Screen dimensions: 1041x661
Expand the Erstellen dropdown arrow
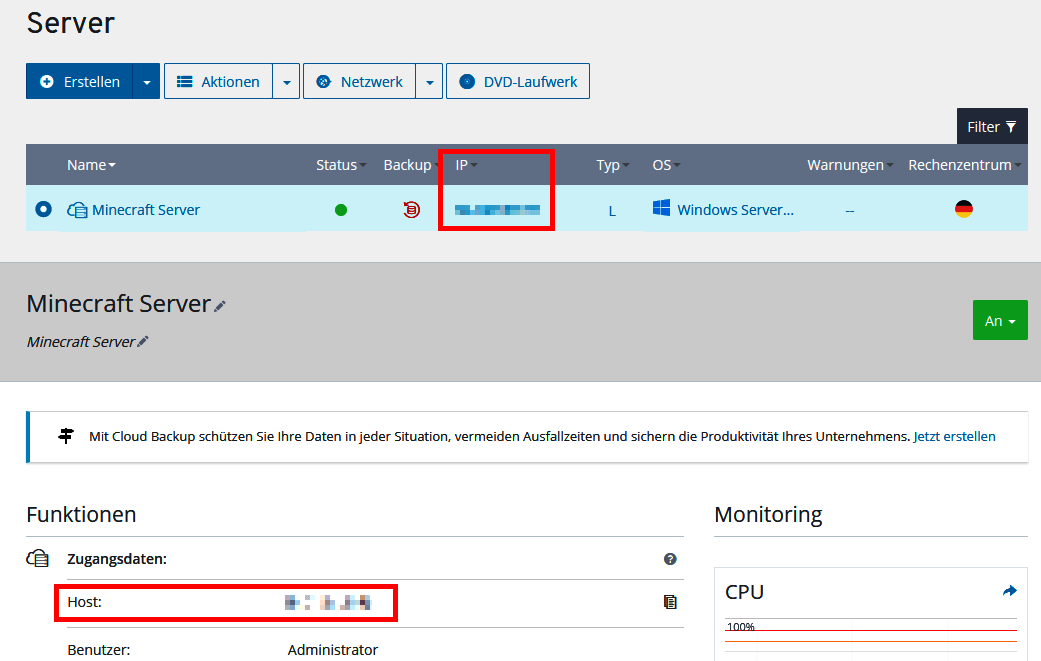[146, 82]
